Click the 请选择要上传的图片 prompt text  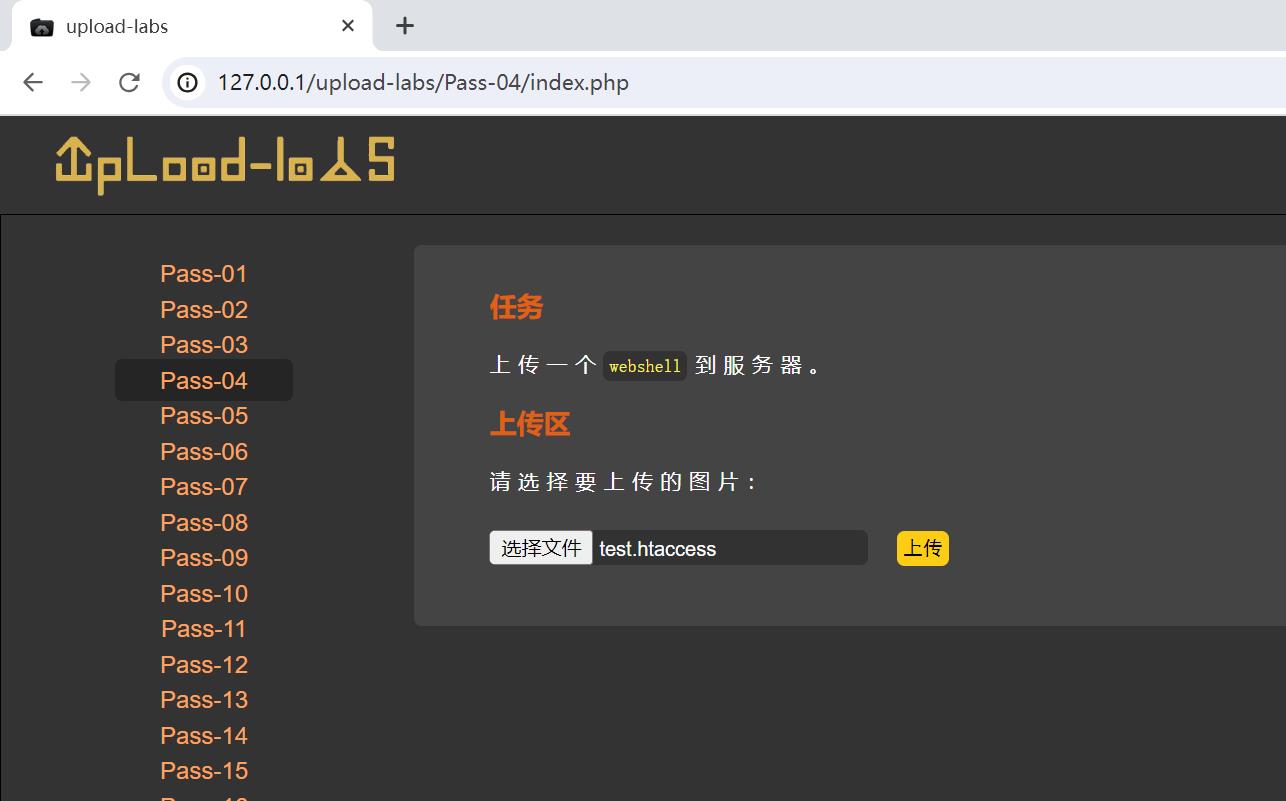624,482
